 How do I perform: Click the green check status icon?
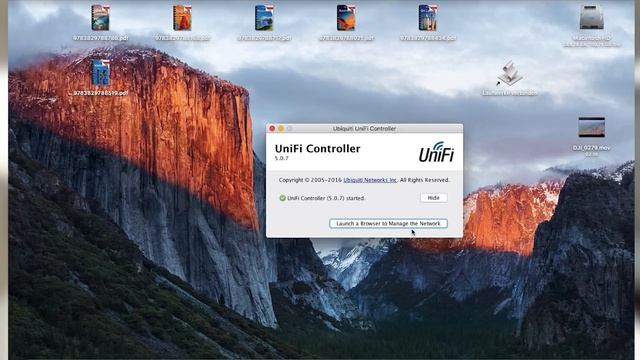[282, 198]
